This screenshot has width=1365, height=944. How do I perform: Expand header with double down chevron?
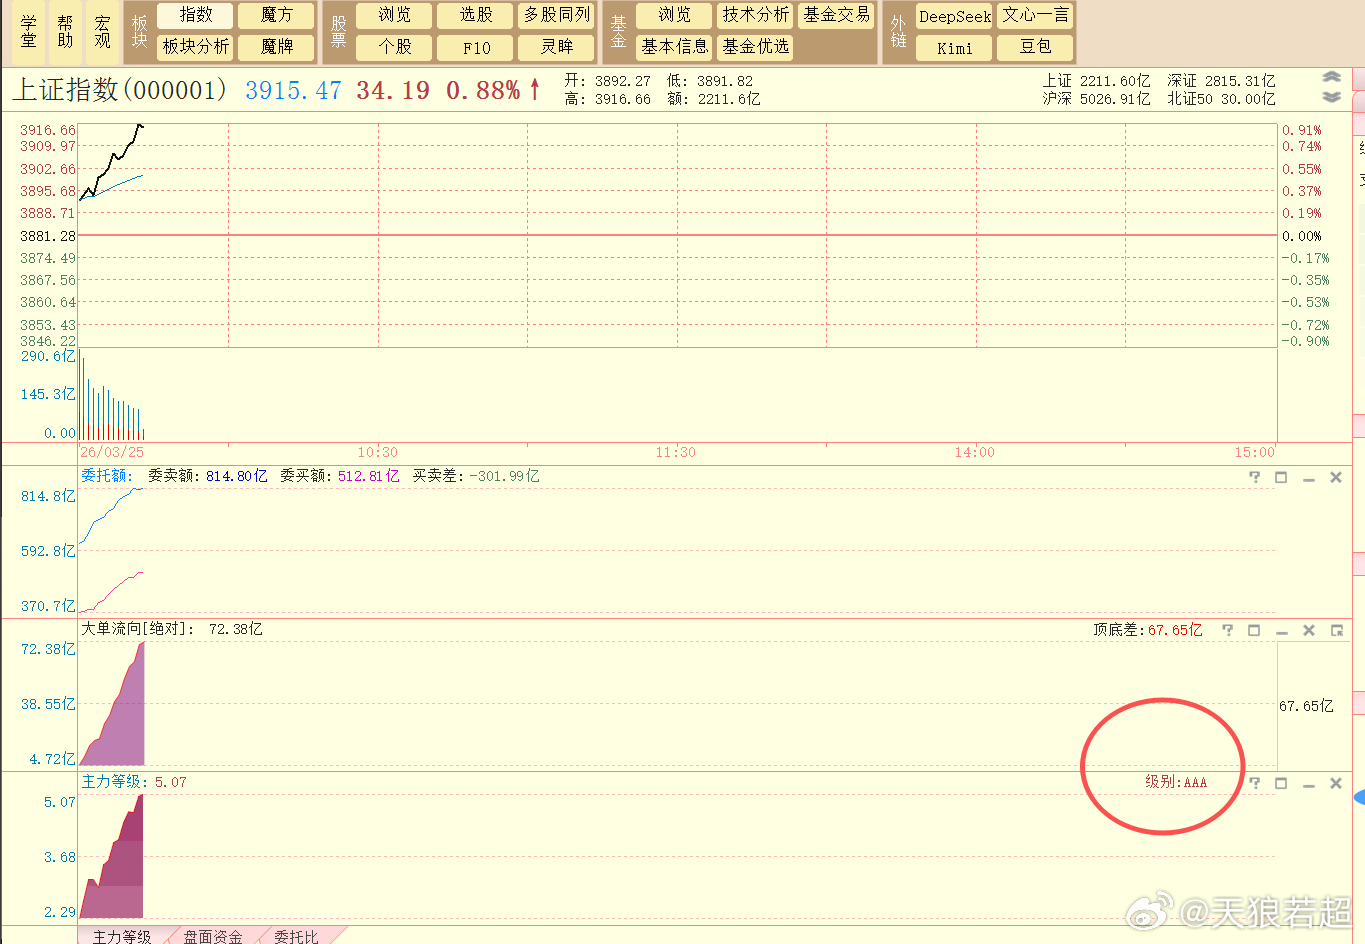click(x=1331, y=96)
